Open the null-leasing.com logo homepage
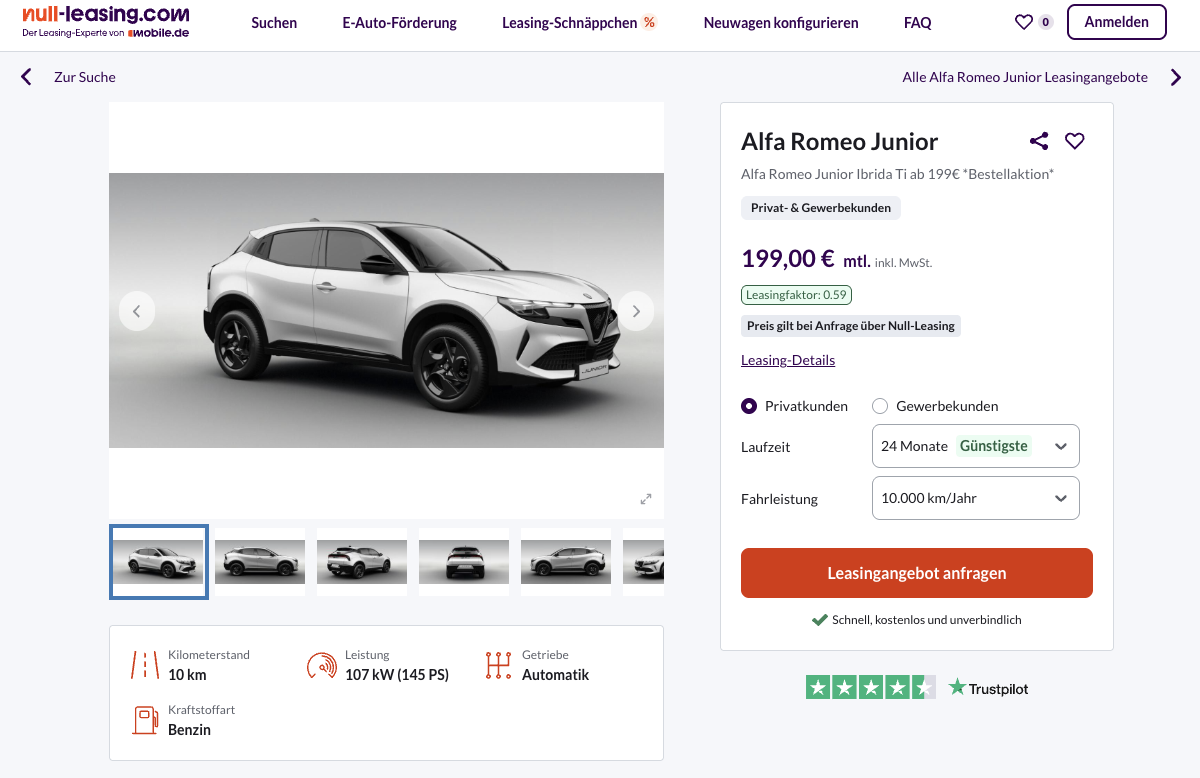Viewport: 1200px width, 778px height. tap(106, 21)
